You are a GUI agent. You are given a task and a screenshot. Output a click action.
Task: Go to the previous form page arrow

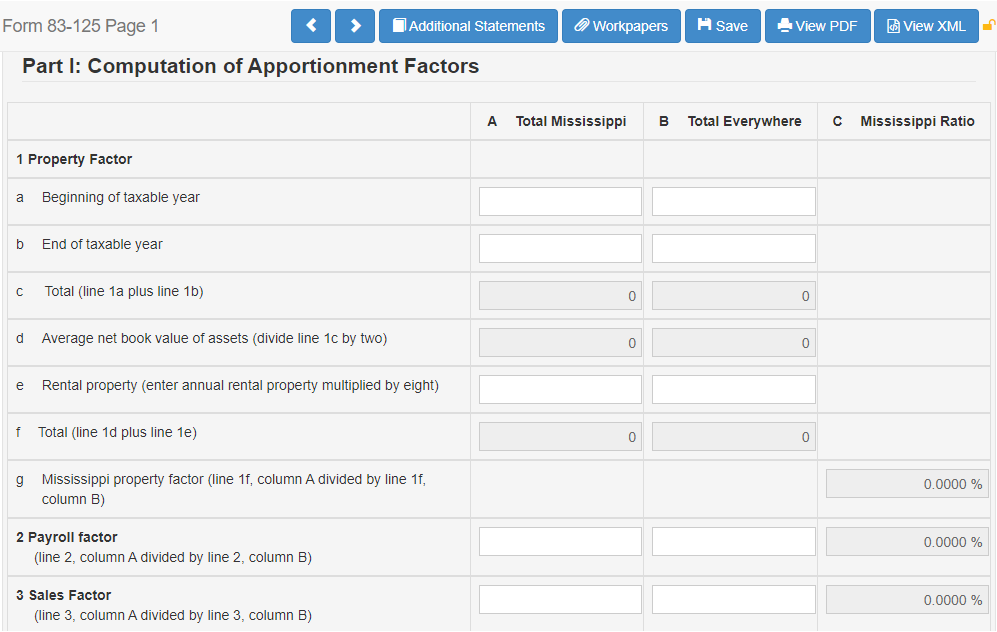[311, 26]
